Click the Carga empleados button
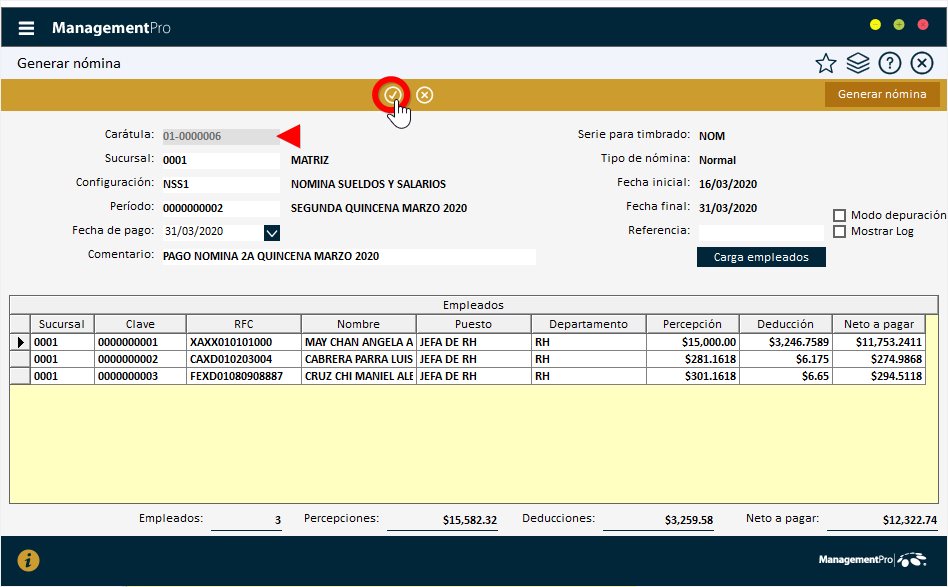Screen dimensions: 948x587 [x=761, y=257]
